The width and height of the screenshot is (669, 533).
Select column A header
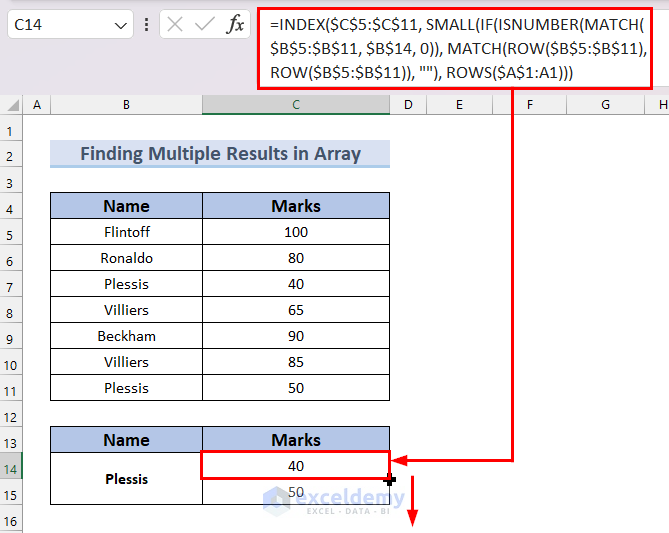[37, 105]
